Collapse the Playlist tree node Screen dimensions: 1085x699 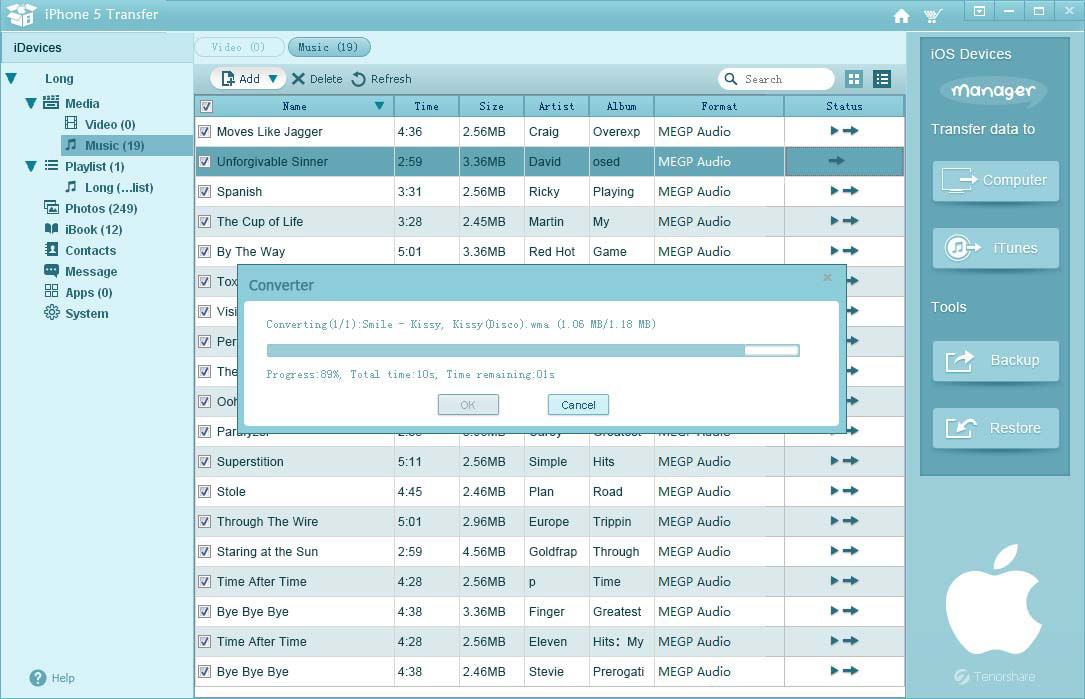pyautogui.click(x=31, y=166)
